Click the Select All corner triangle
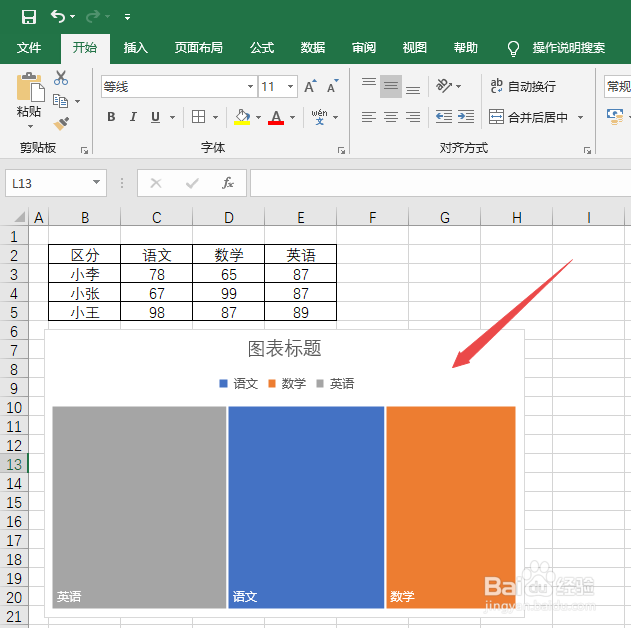 click(19, 217)
